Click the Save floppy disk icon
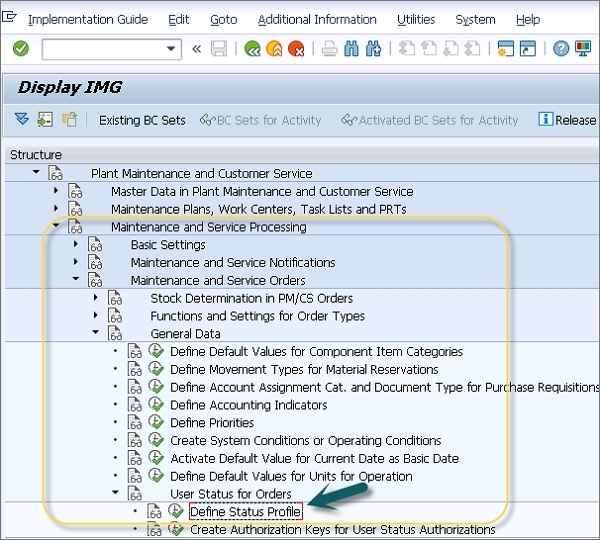 pyautogui.click(x=219, y=49)
